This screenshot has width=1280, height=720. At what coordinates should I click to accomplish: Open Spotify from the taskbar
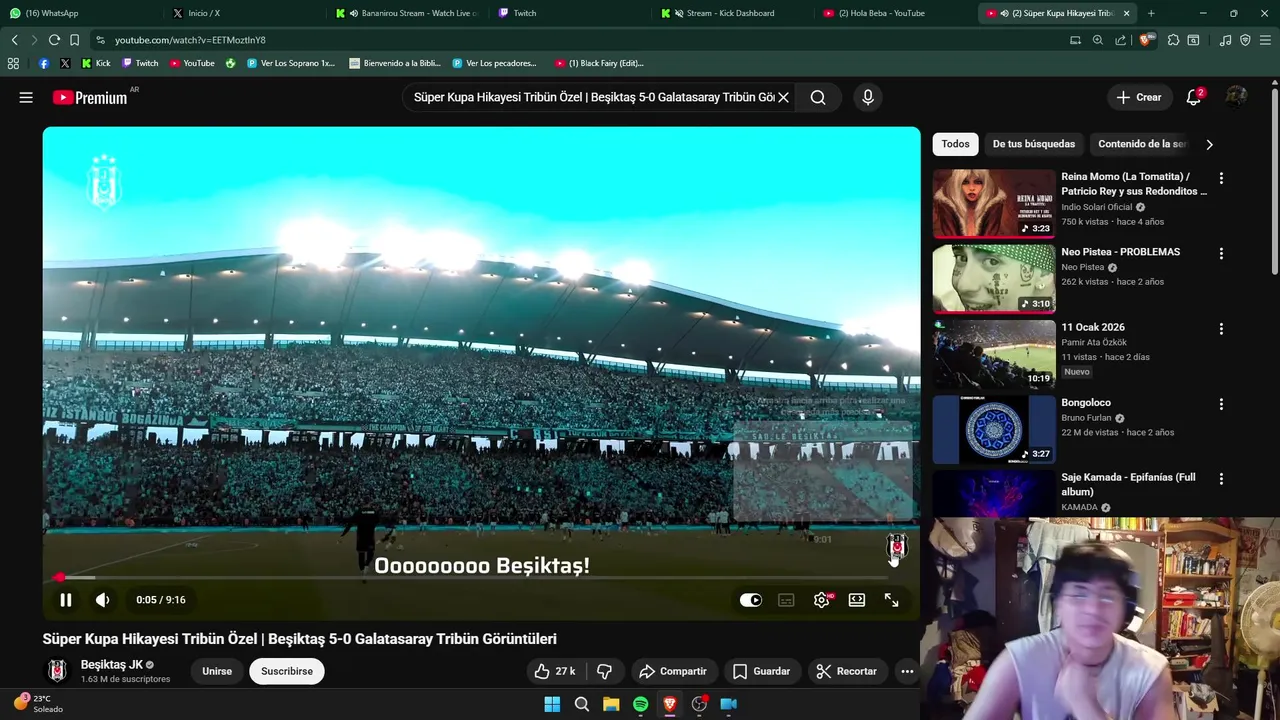click(x=640, y=704)
